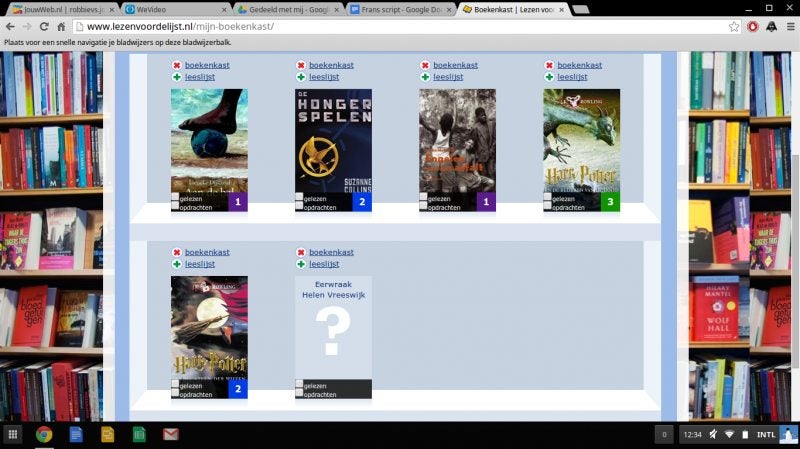Screen dimensions: 800x449
Task: Open the browser home page icon
Action: tap(61, 27)
